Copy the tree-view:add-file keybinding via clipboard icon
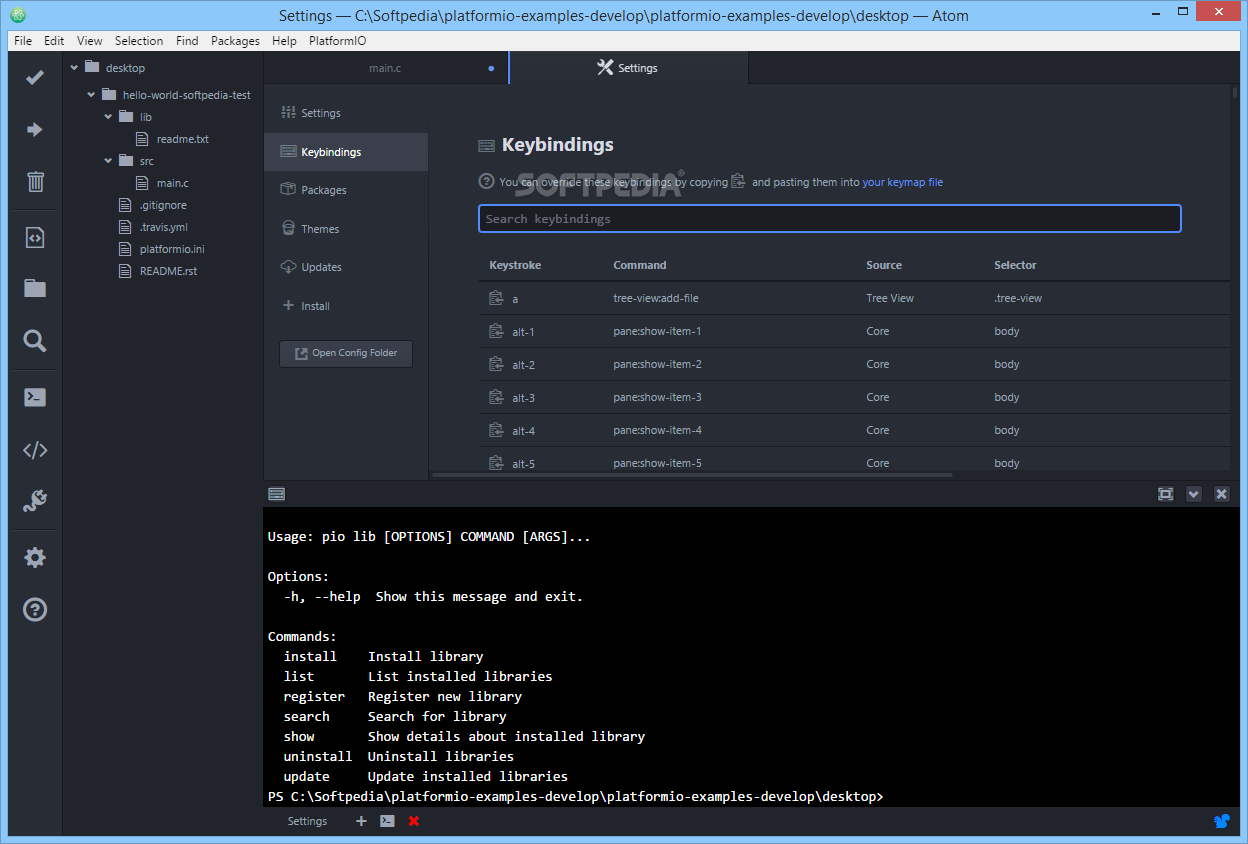This screenshot has height=844, width=1248. [496, 298]
